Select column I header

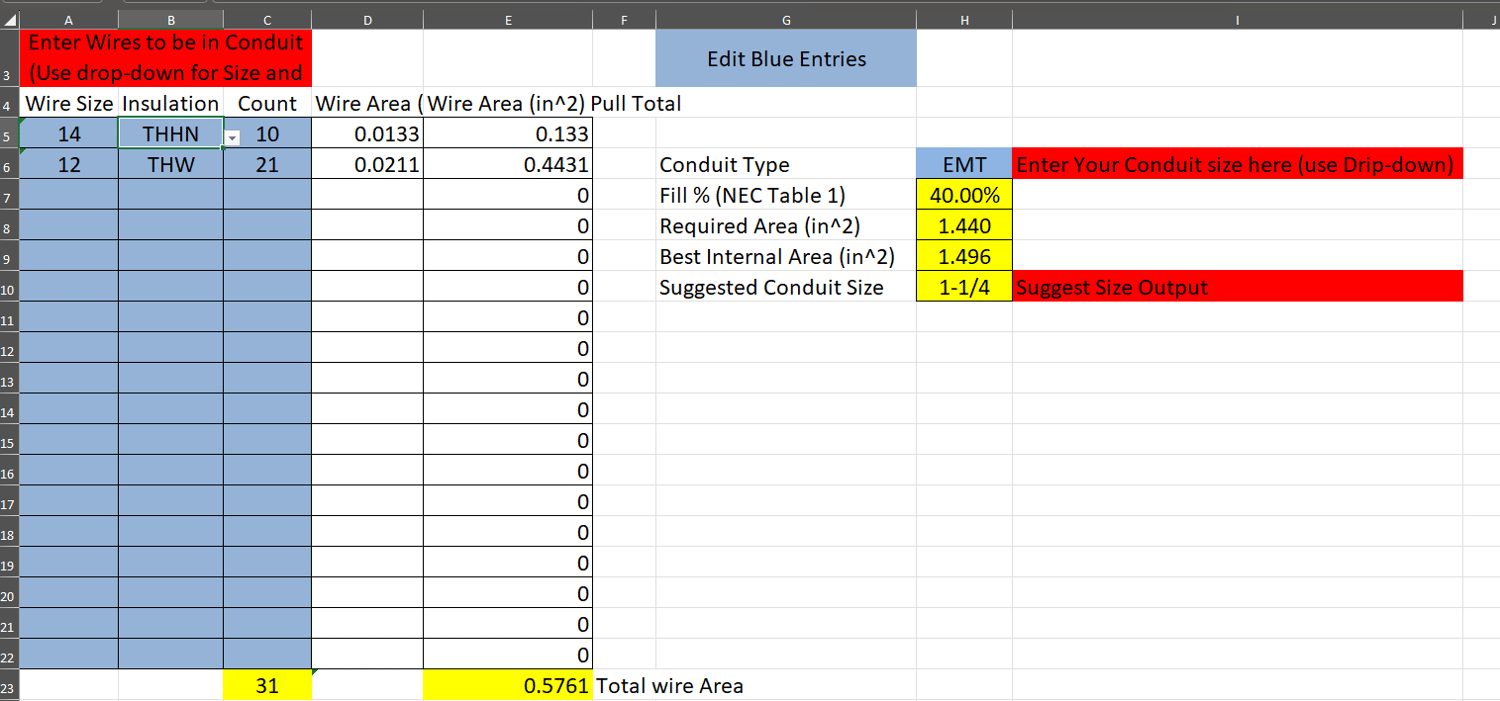click(x=1238, y=19)
